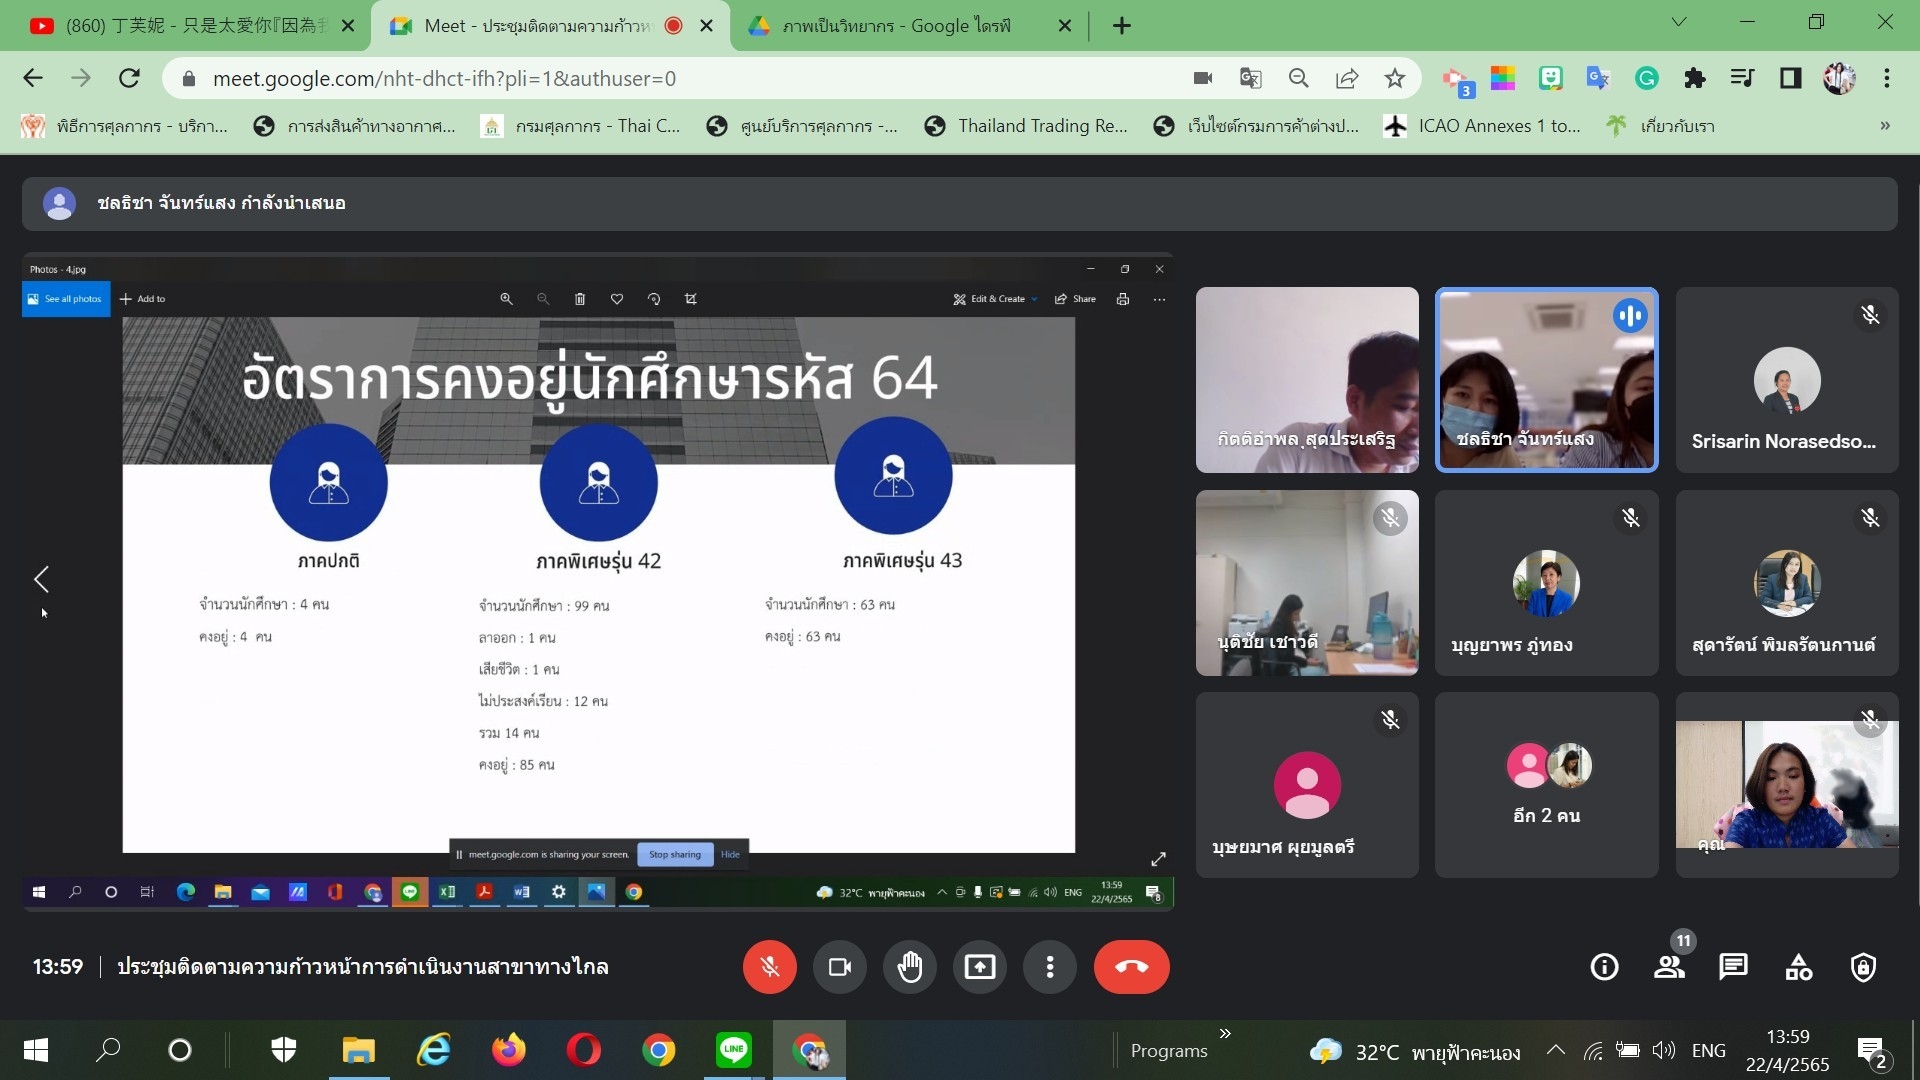Open more options three-dot menu in call bar

coord(1049,967)
